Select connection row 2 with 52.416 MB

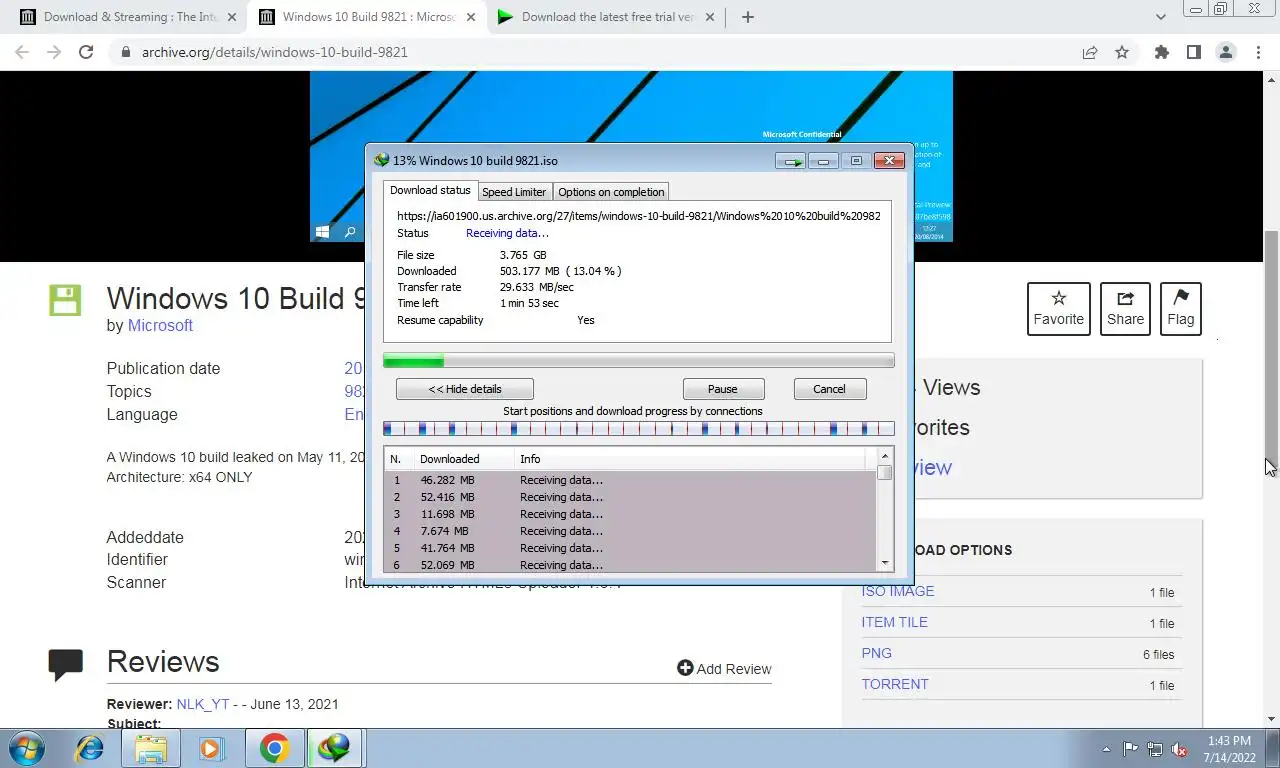click(x=630, y=497)
